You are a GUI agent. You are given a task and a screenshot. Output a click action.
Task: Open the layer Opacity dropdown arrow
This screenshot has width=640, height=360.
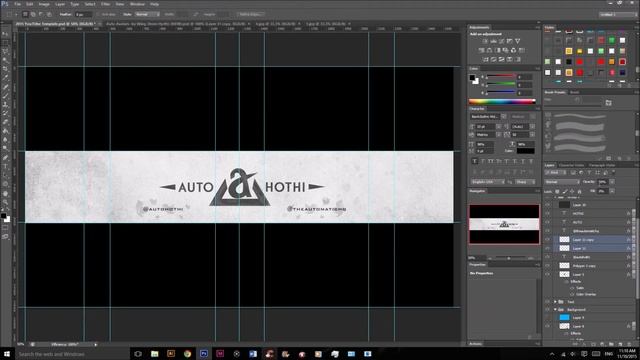pos(612,182)
